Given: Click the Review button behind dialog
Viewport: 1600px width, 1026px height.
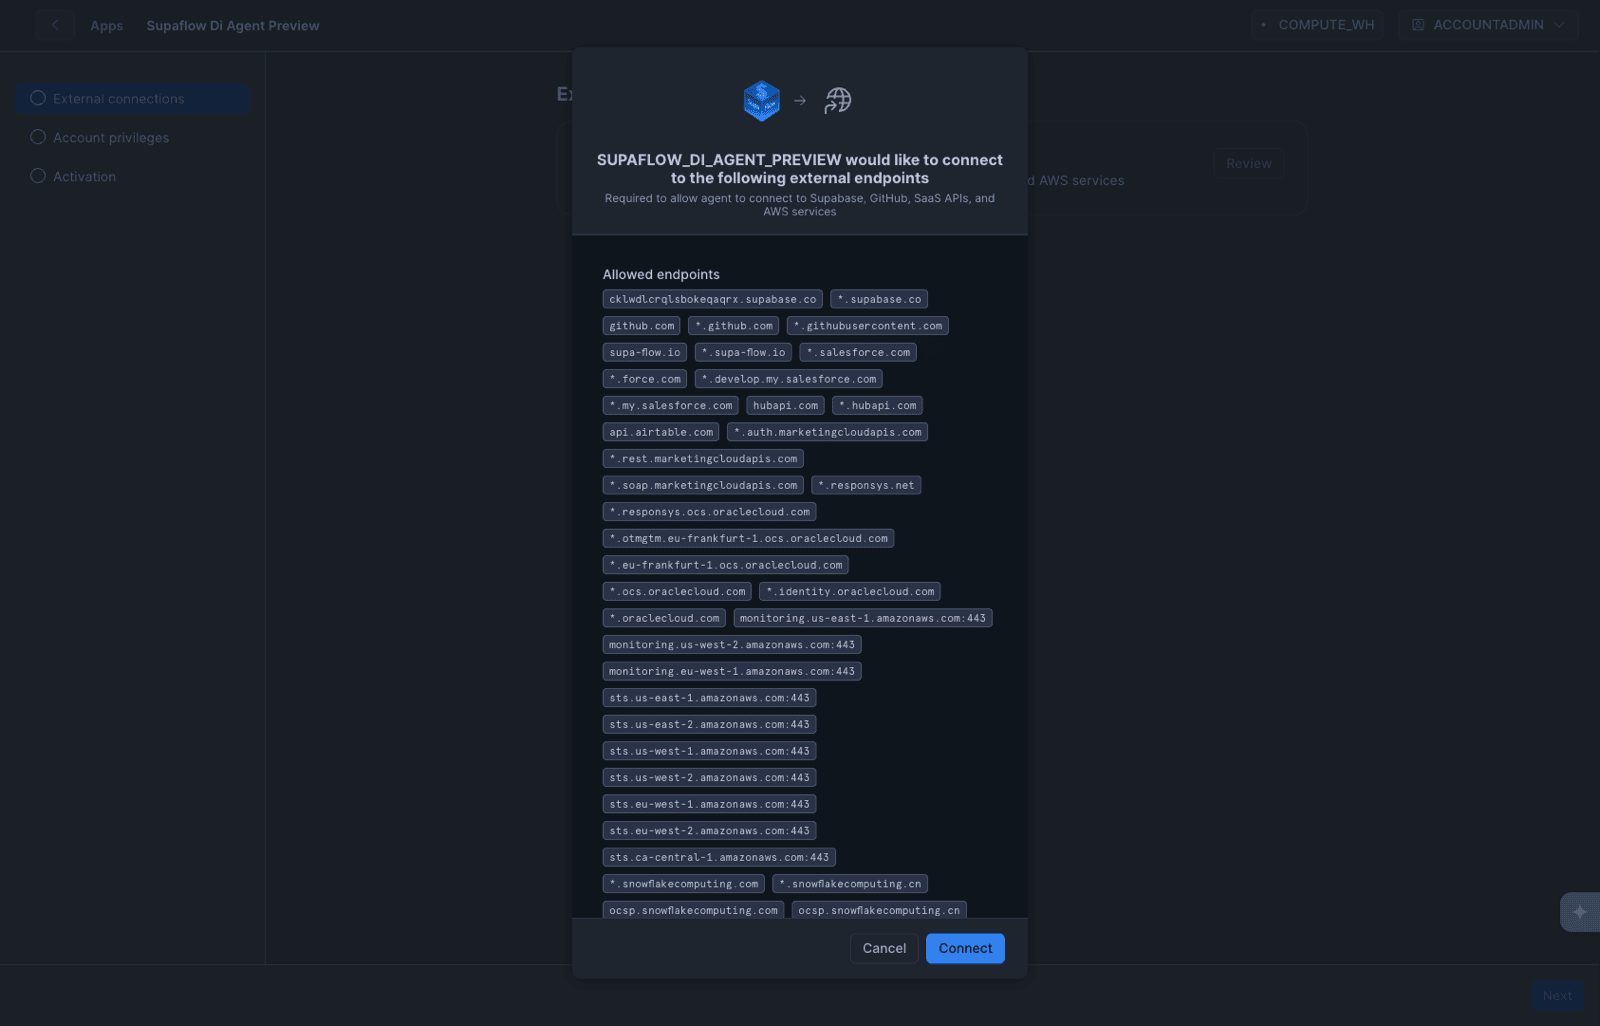Looking at the screenshot, I should (1249, 164).
